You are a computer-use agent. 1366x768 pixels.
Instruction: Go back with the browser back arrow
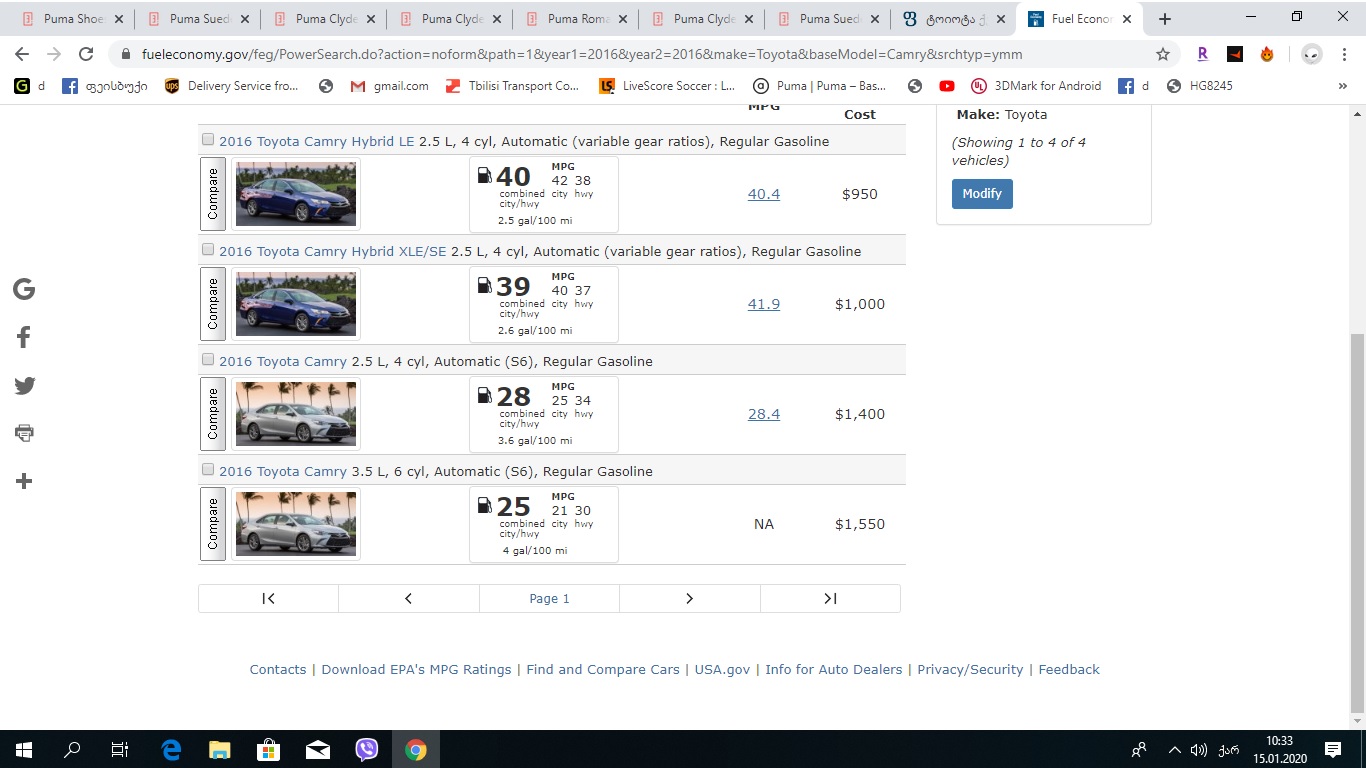[x=22, y=55]
